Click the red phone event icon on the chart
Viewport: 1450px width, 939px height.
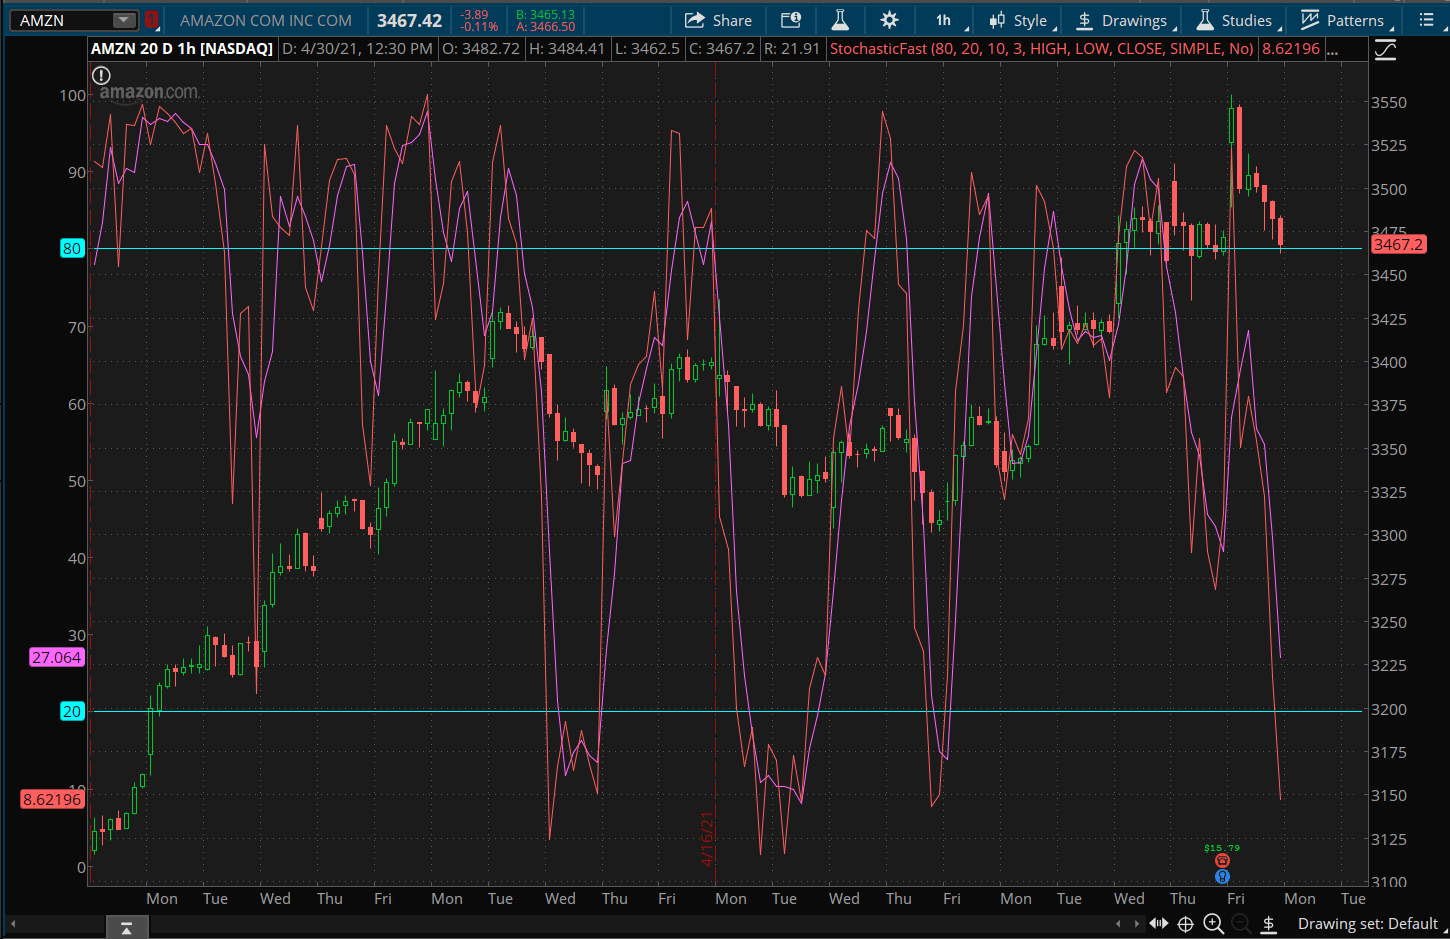(x=1222, y=861)
